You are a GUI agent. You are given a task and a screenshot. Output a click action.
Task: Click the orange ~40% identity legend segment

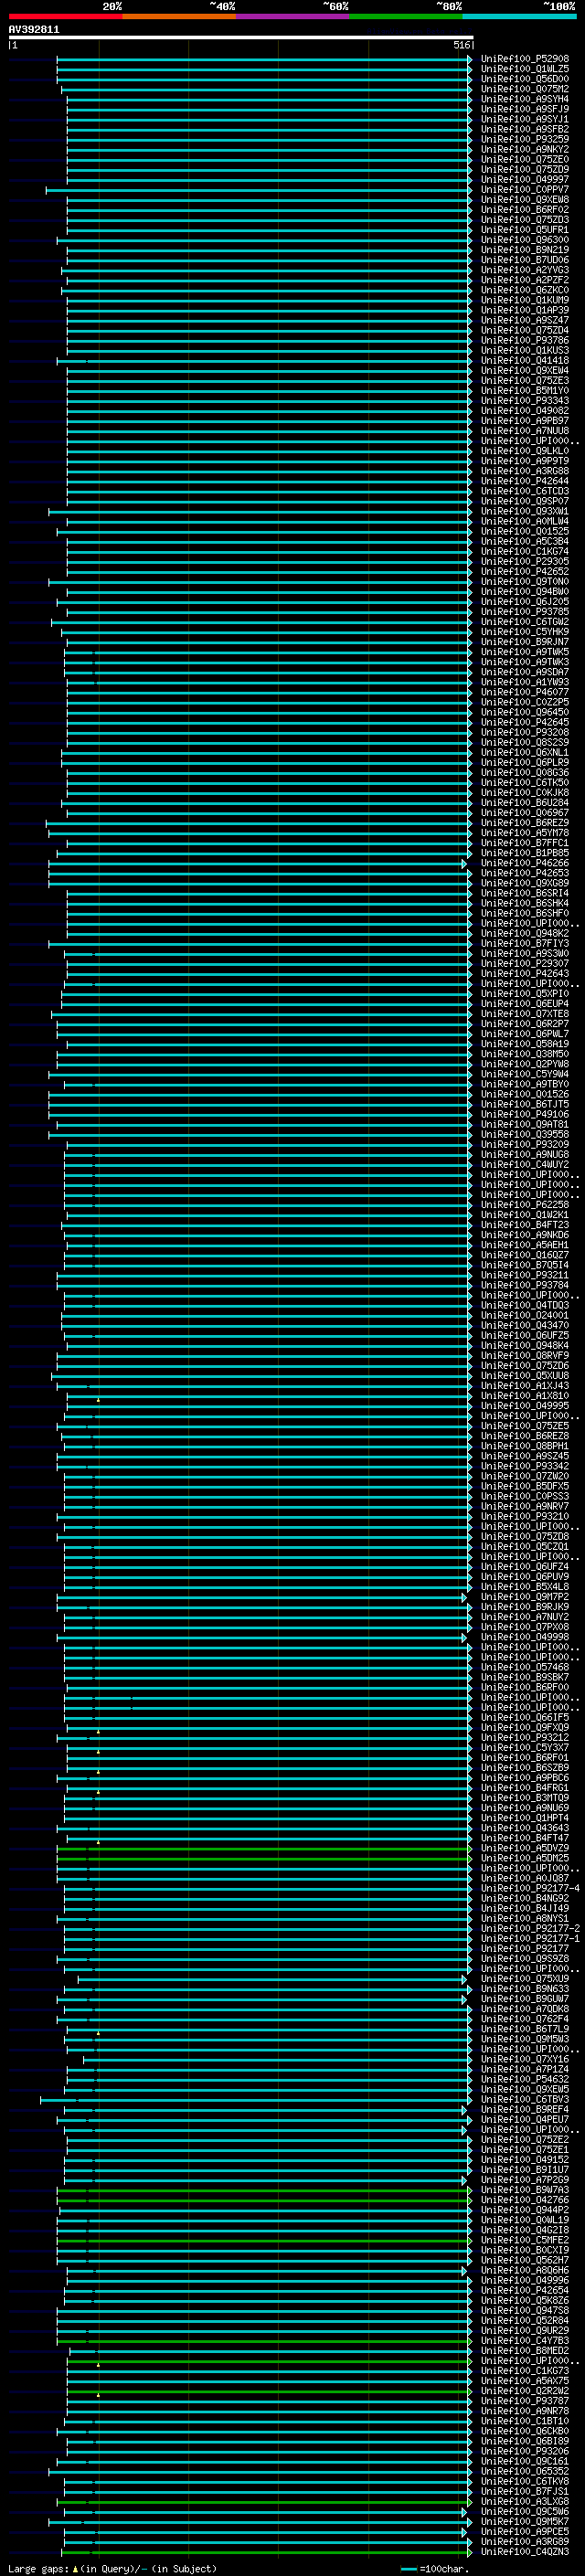pyautogui.click(x=179, y=16)
